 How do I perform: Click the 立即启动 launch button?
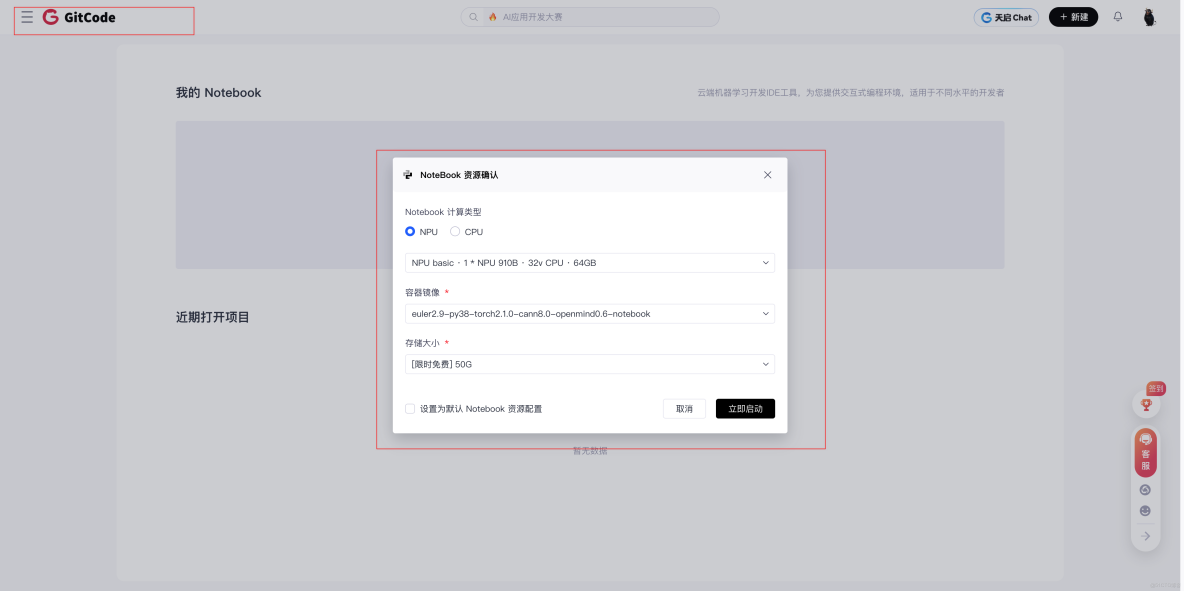[x=745, y=408]
